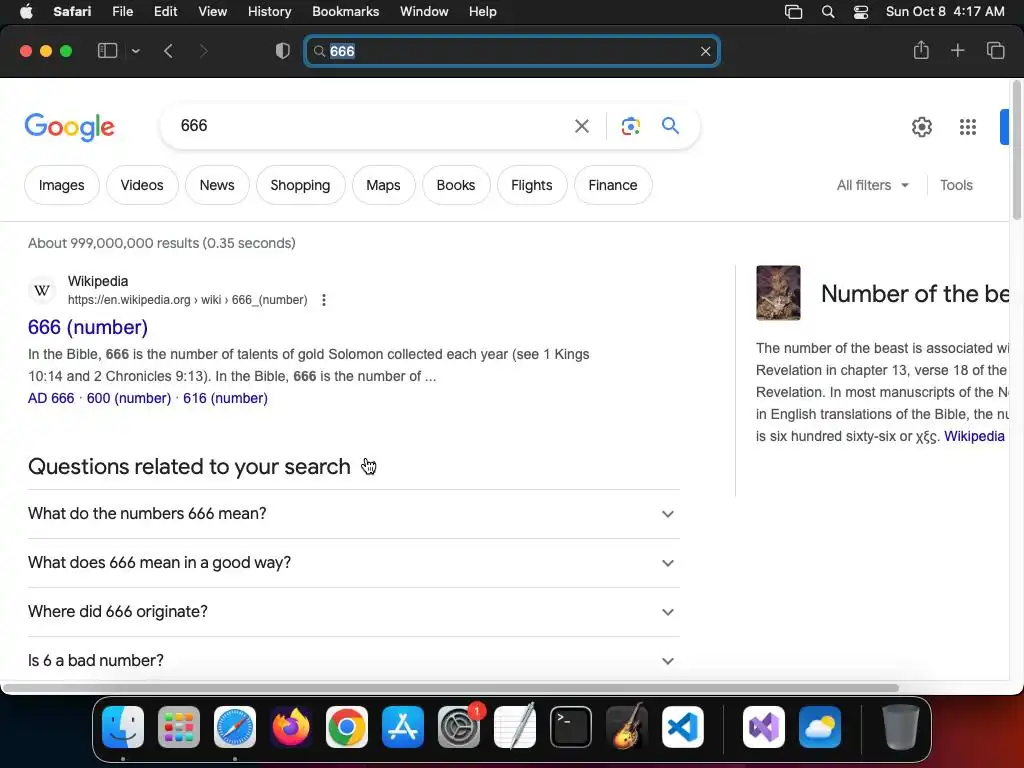The width and height of the screenshot is (1024, 768).
Task: Open the Google apps grid
Action: pyautogui.click(x=968, y=127)
